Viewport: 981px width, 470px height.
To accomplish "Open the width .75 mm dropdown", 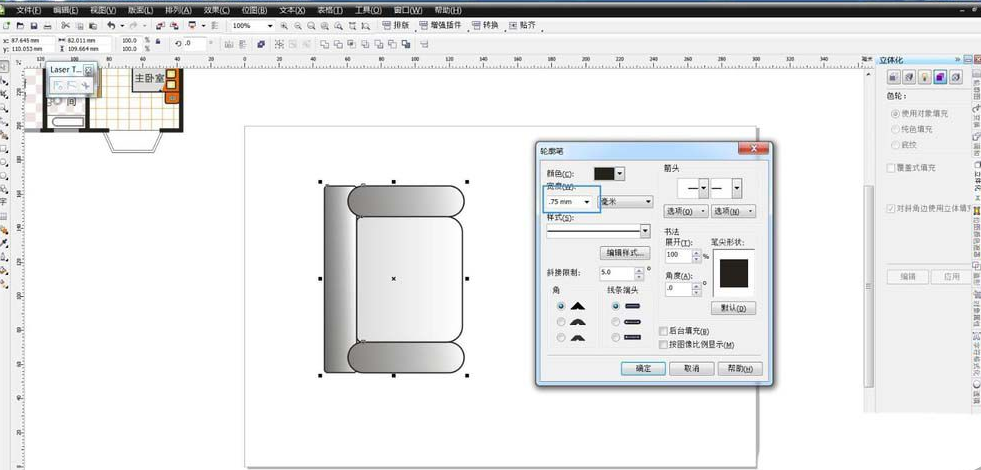I will tap(587, 202).
